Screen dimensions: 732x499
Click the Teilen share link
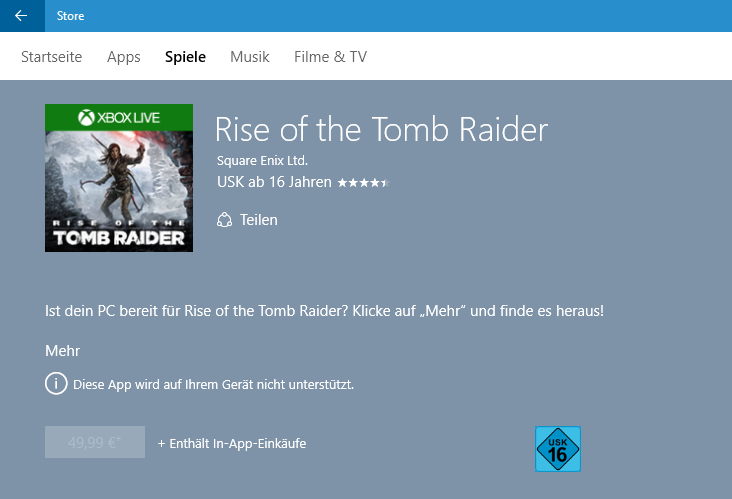pos(259,220)
